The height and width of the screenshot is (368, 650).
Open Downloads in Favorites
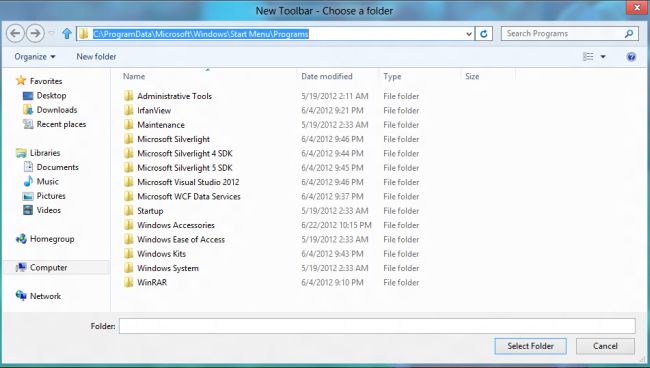click(x=50, y=110)
